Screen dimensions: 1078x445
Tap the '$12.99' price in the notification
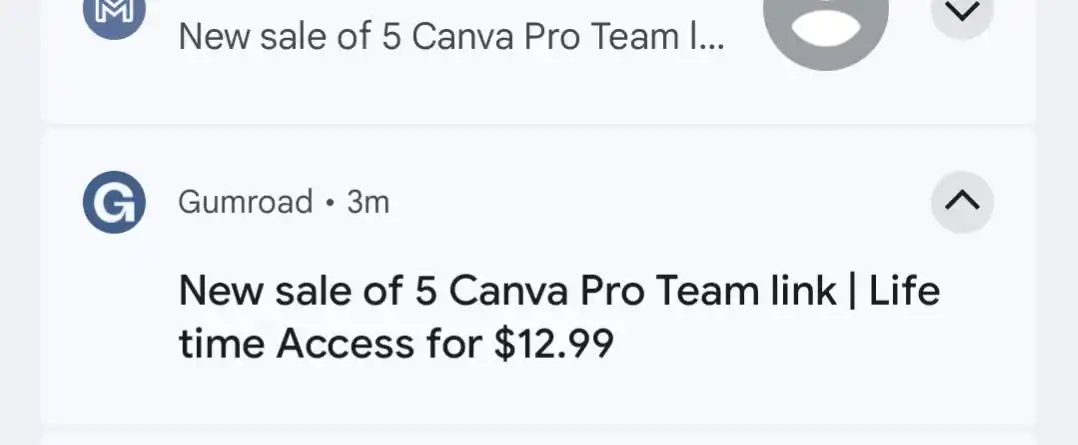click(554, 345)
